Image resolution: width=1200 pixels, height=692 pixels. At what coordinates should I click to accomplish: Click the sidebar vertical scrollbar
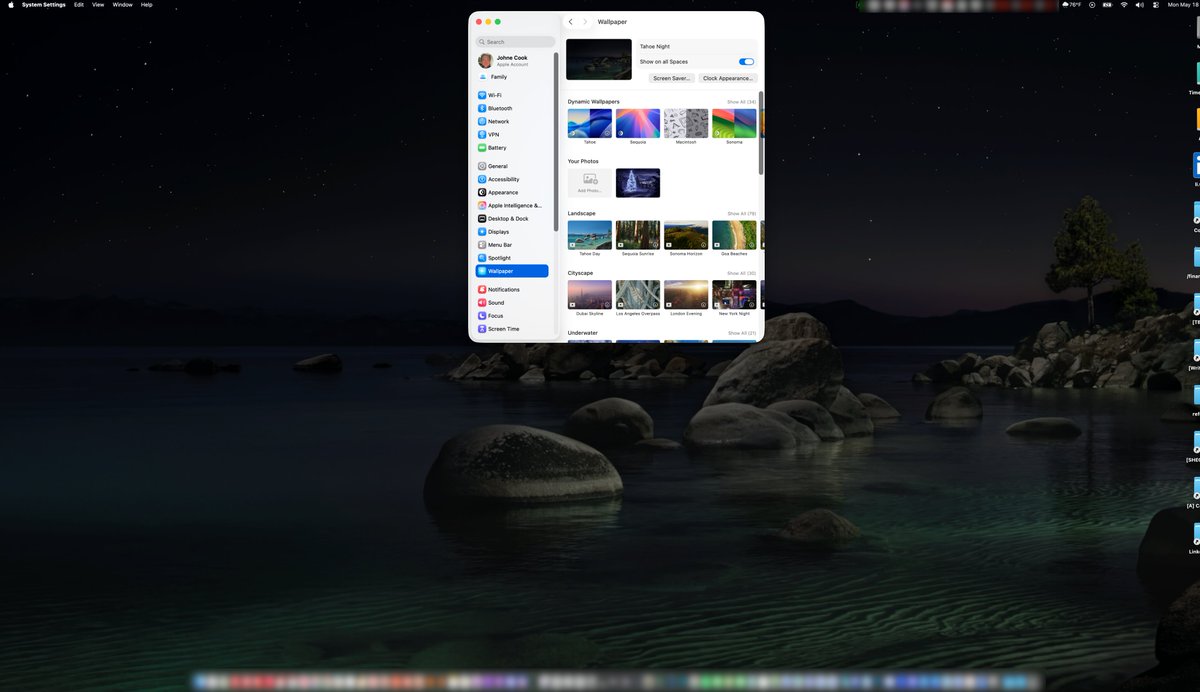556,143
